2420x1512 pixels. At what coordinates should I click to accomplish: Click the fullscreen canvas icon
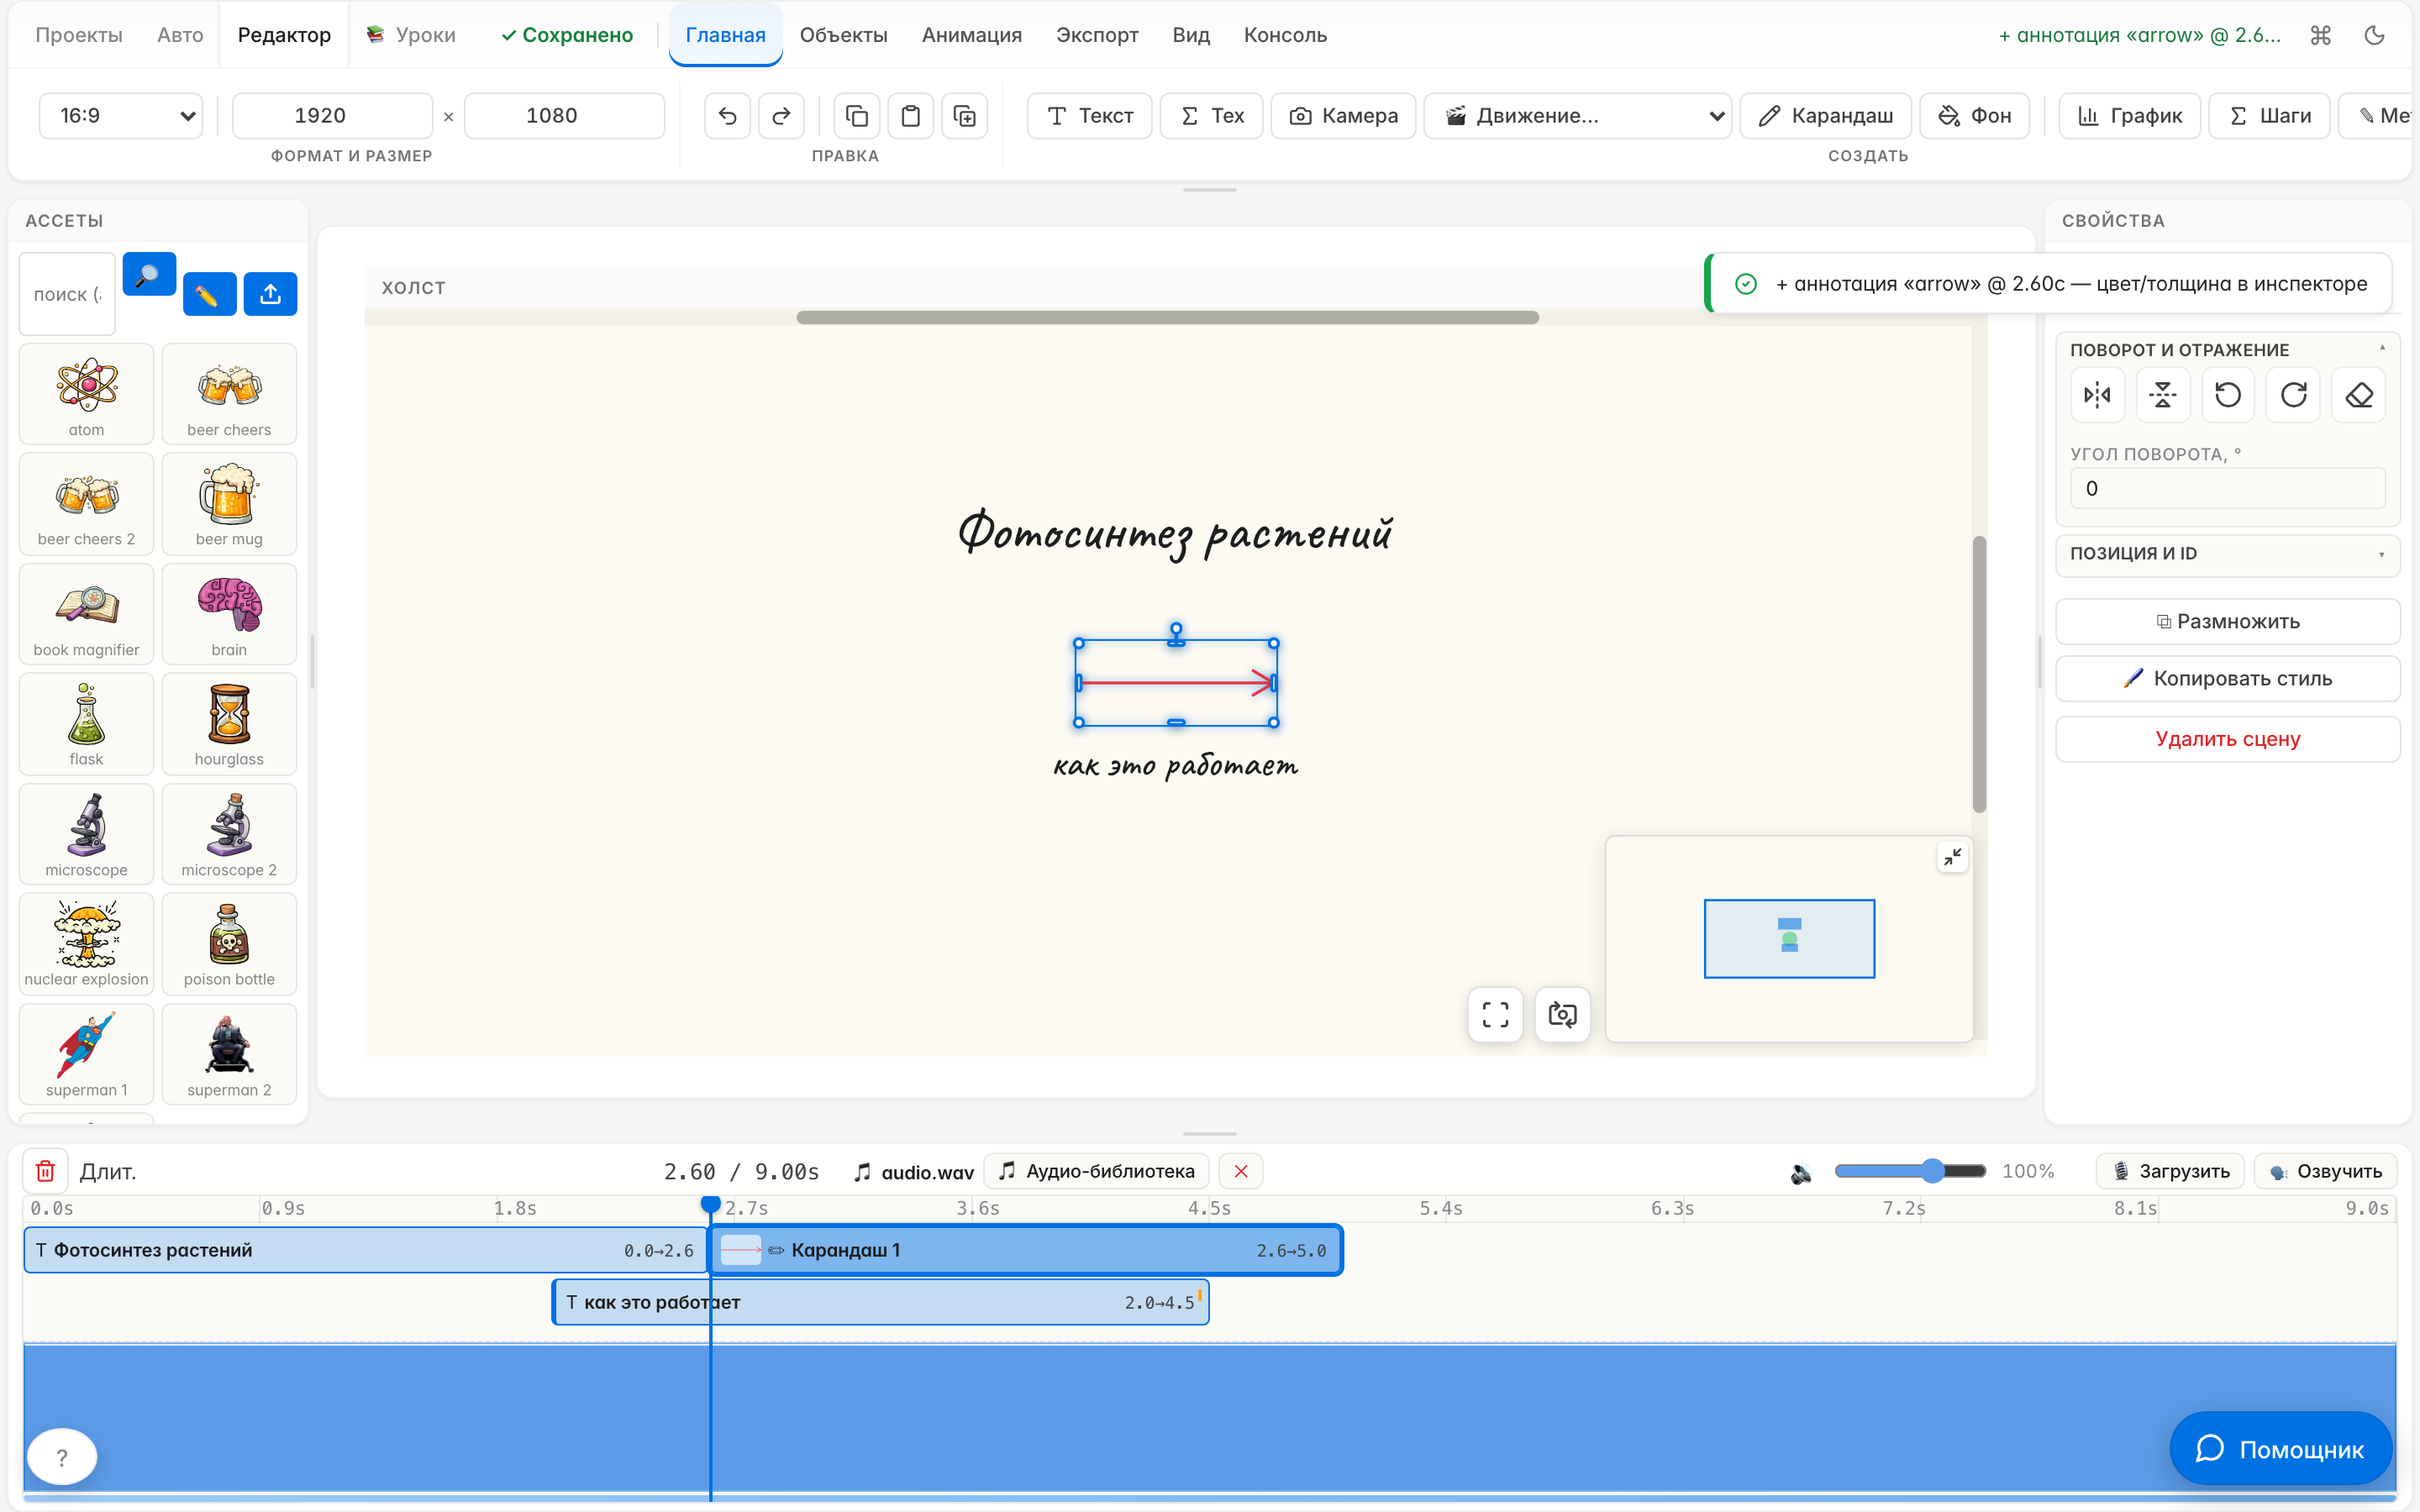click(1495, 1014)
